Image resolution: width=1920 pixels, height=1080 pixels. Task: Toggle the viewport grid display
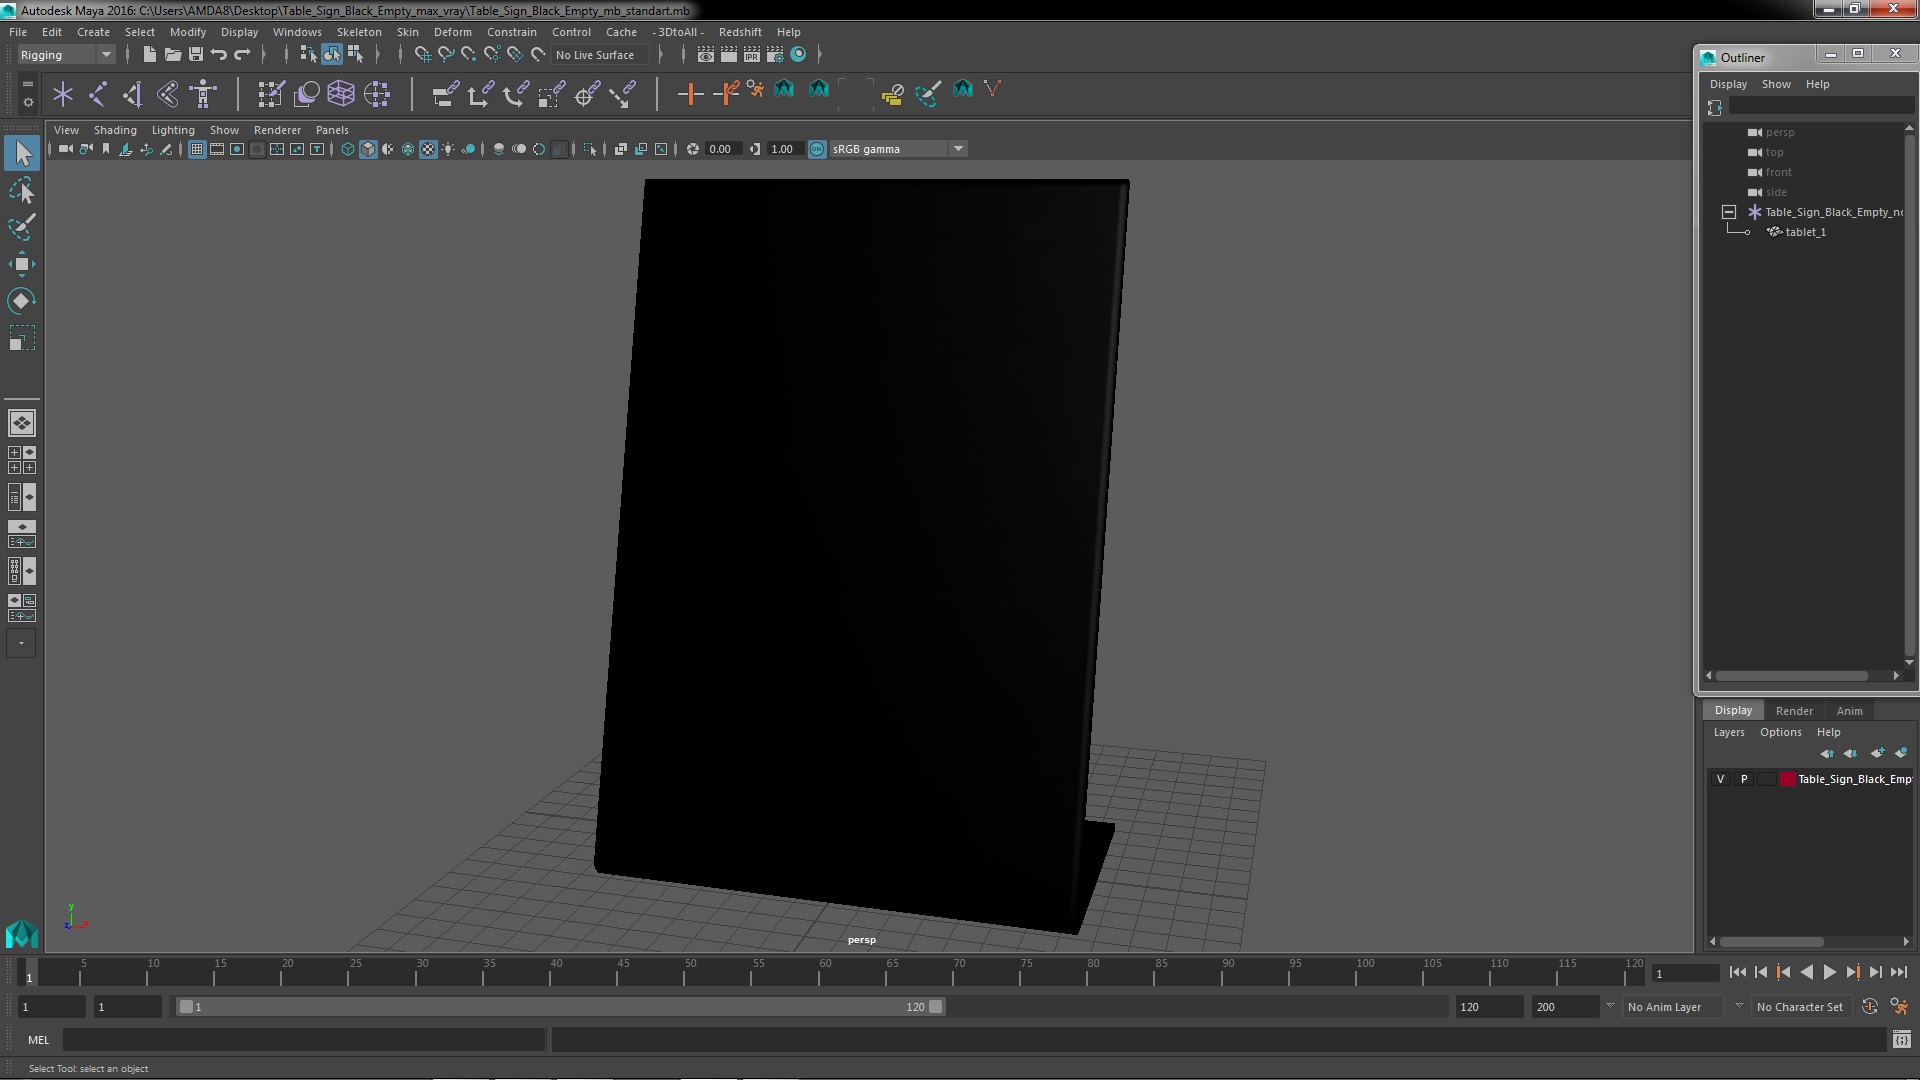click(197, 149)
